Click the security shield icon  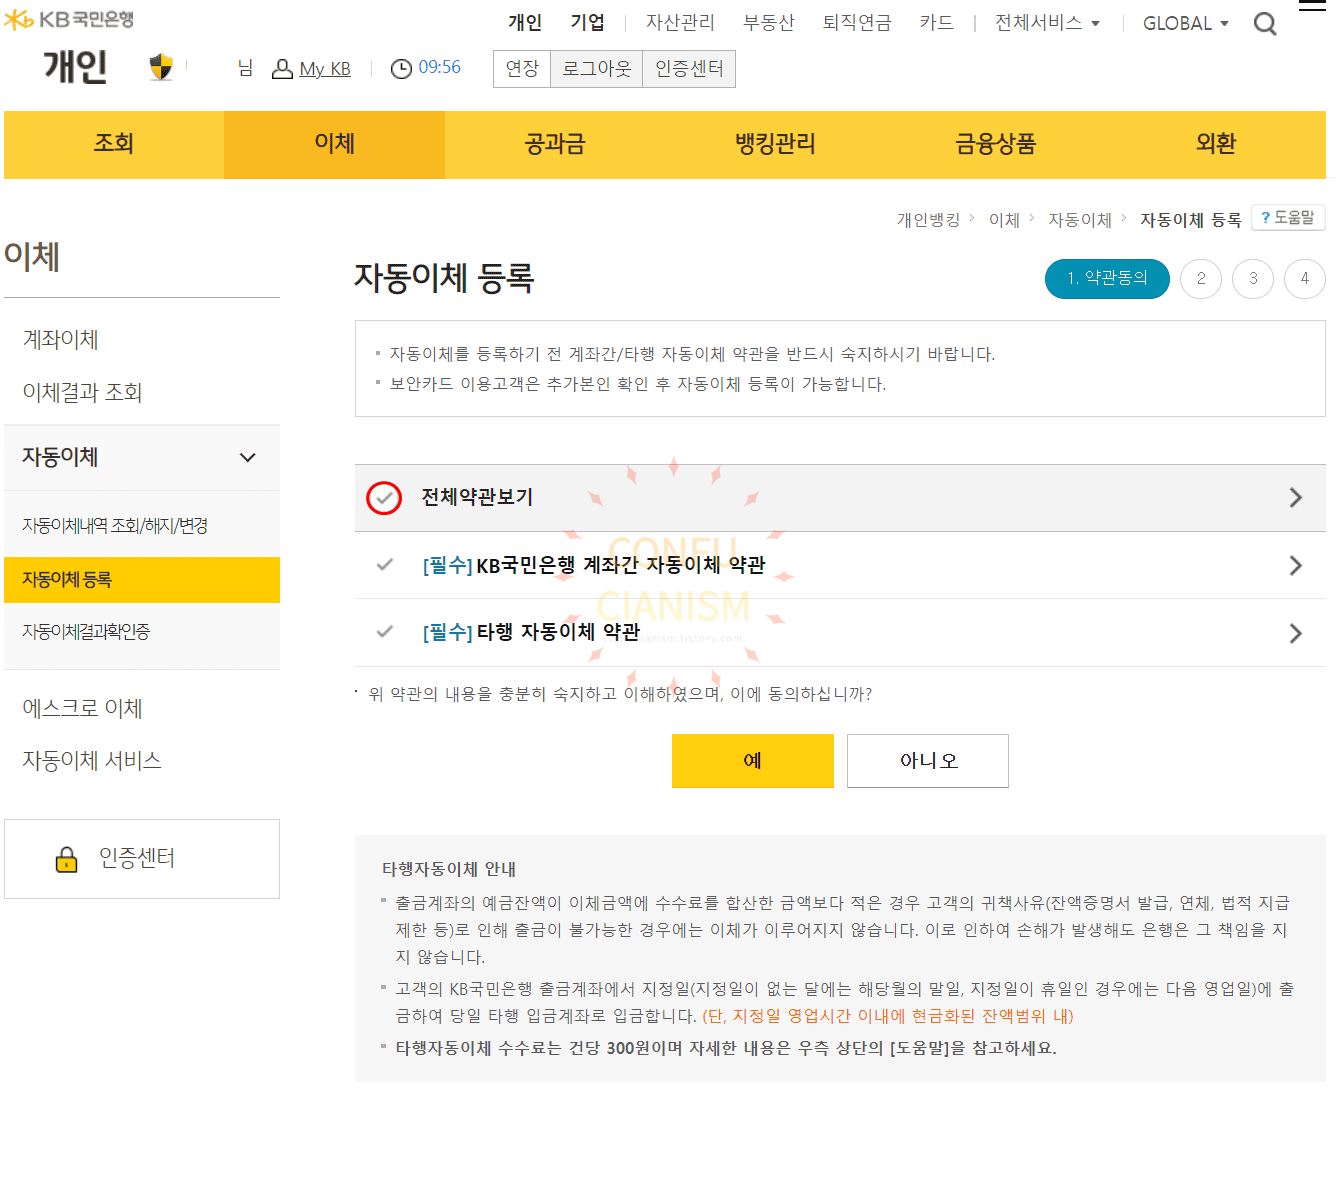pyautogui.click(x=161, y=67)
